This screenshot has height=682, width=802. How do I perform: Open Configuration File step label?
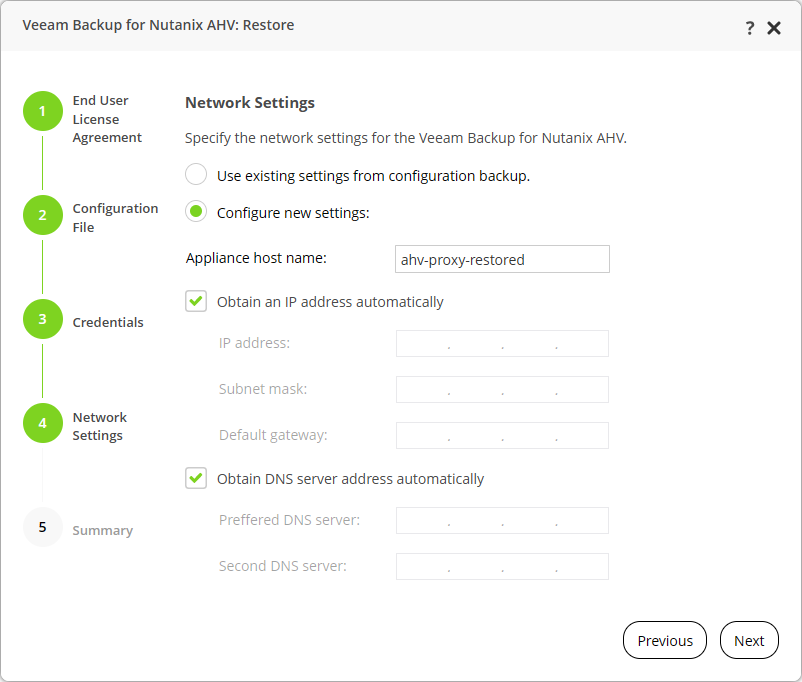[115, 217]
